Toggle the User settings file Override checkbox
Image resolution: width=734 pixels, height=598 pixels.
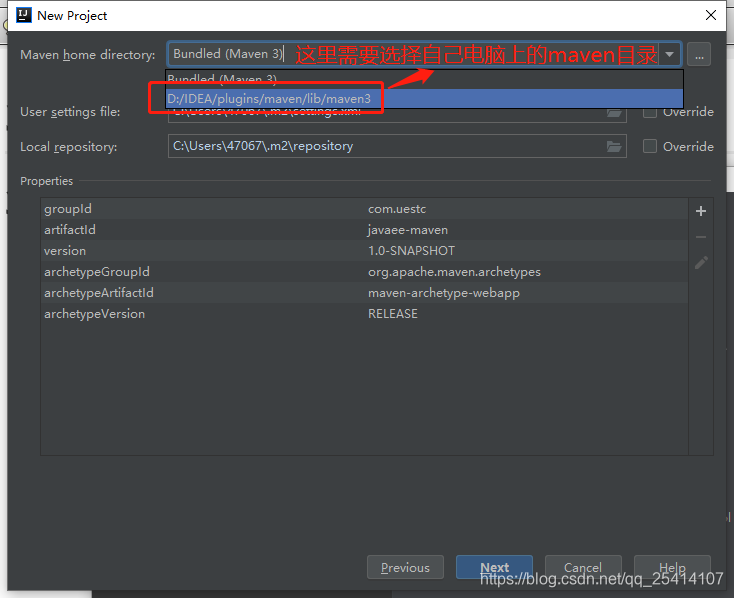[650, 112]
